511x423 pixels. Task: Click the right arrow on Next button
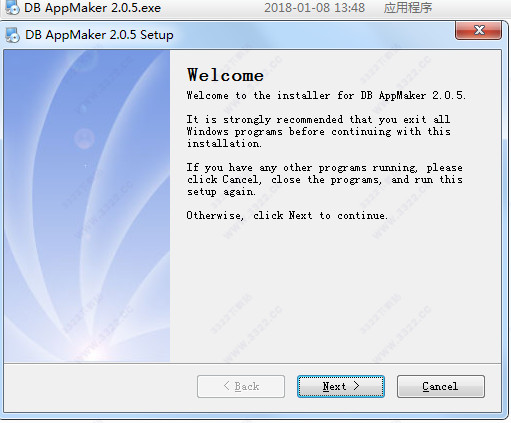point(356,386)
